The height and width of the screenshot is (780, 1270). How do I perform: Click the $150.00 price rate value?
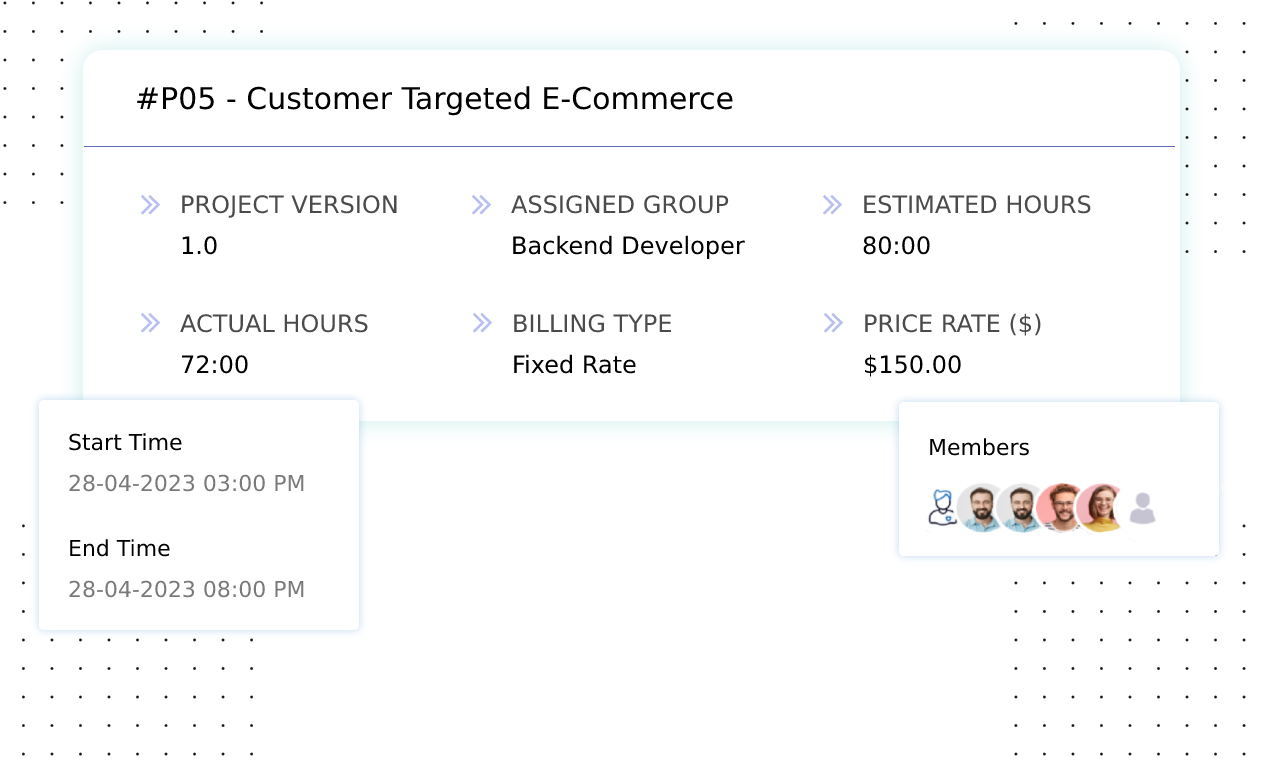point(912,364)
